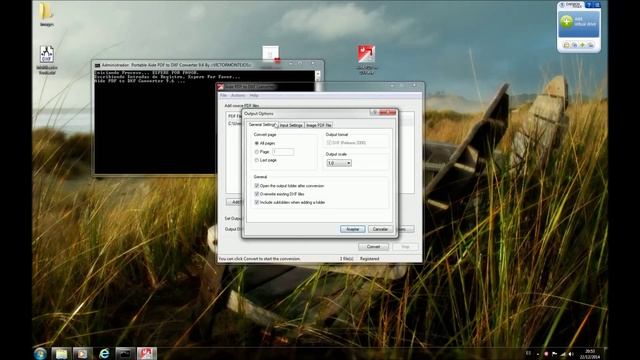Open the Output scale dropdown

[x=339, y=163]
